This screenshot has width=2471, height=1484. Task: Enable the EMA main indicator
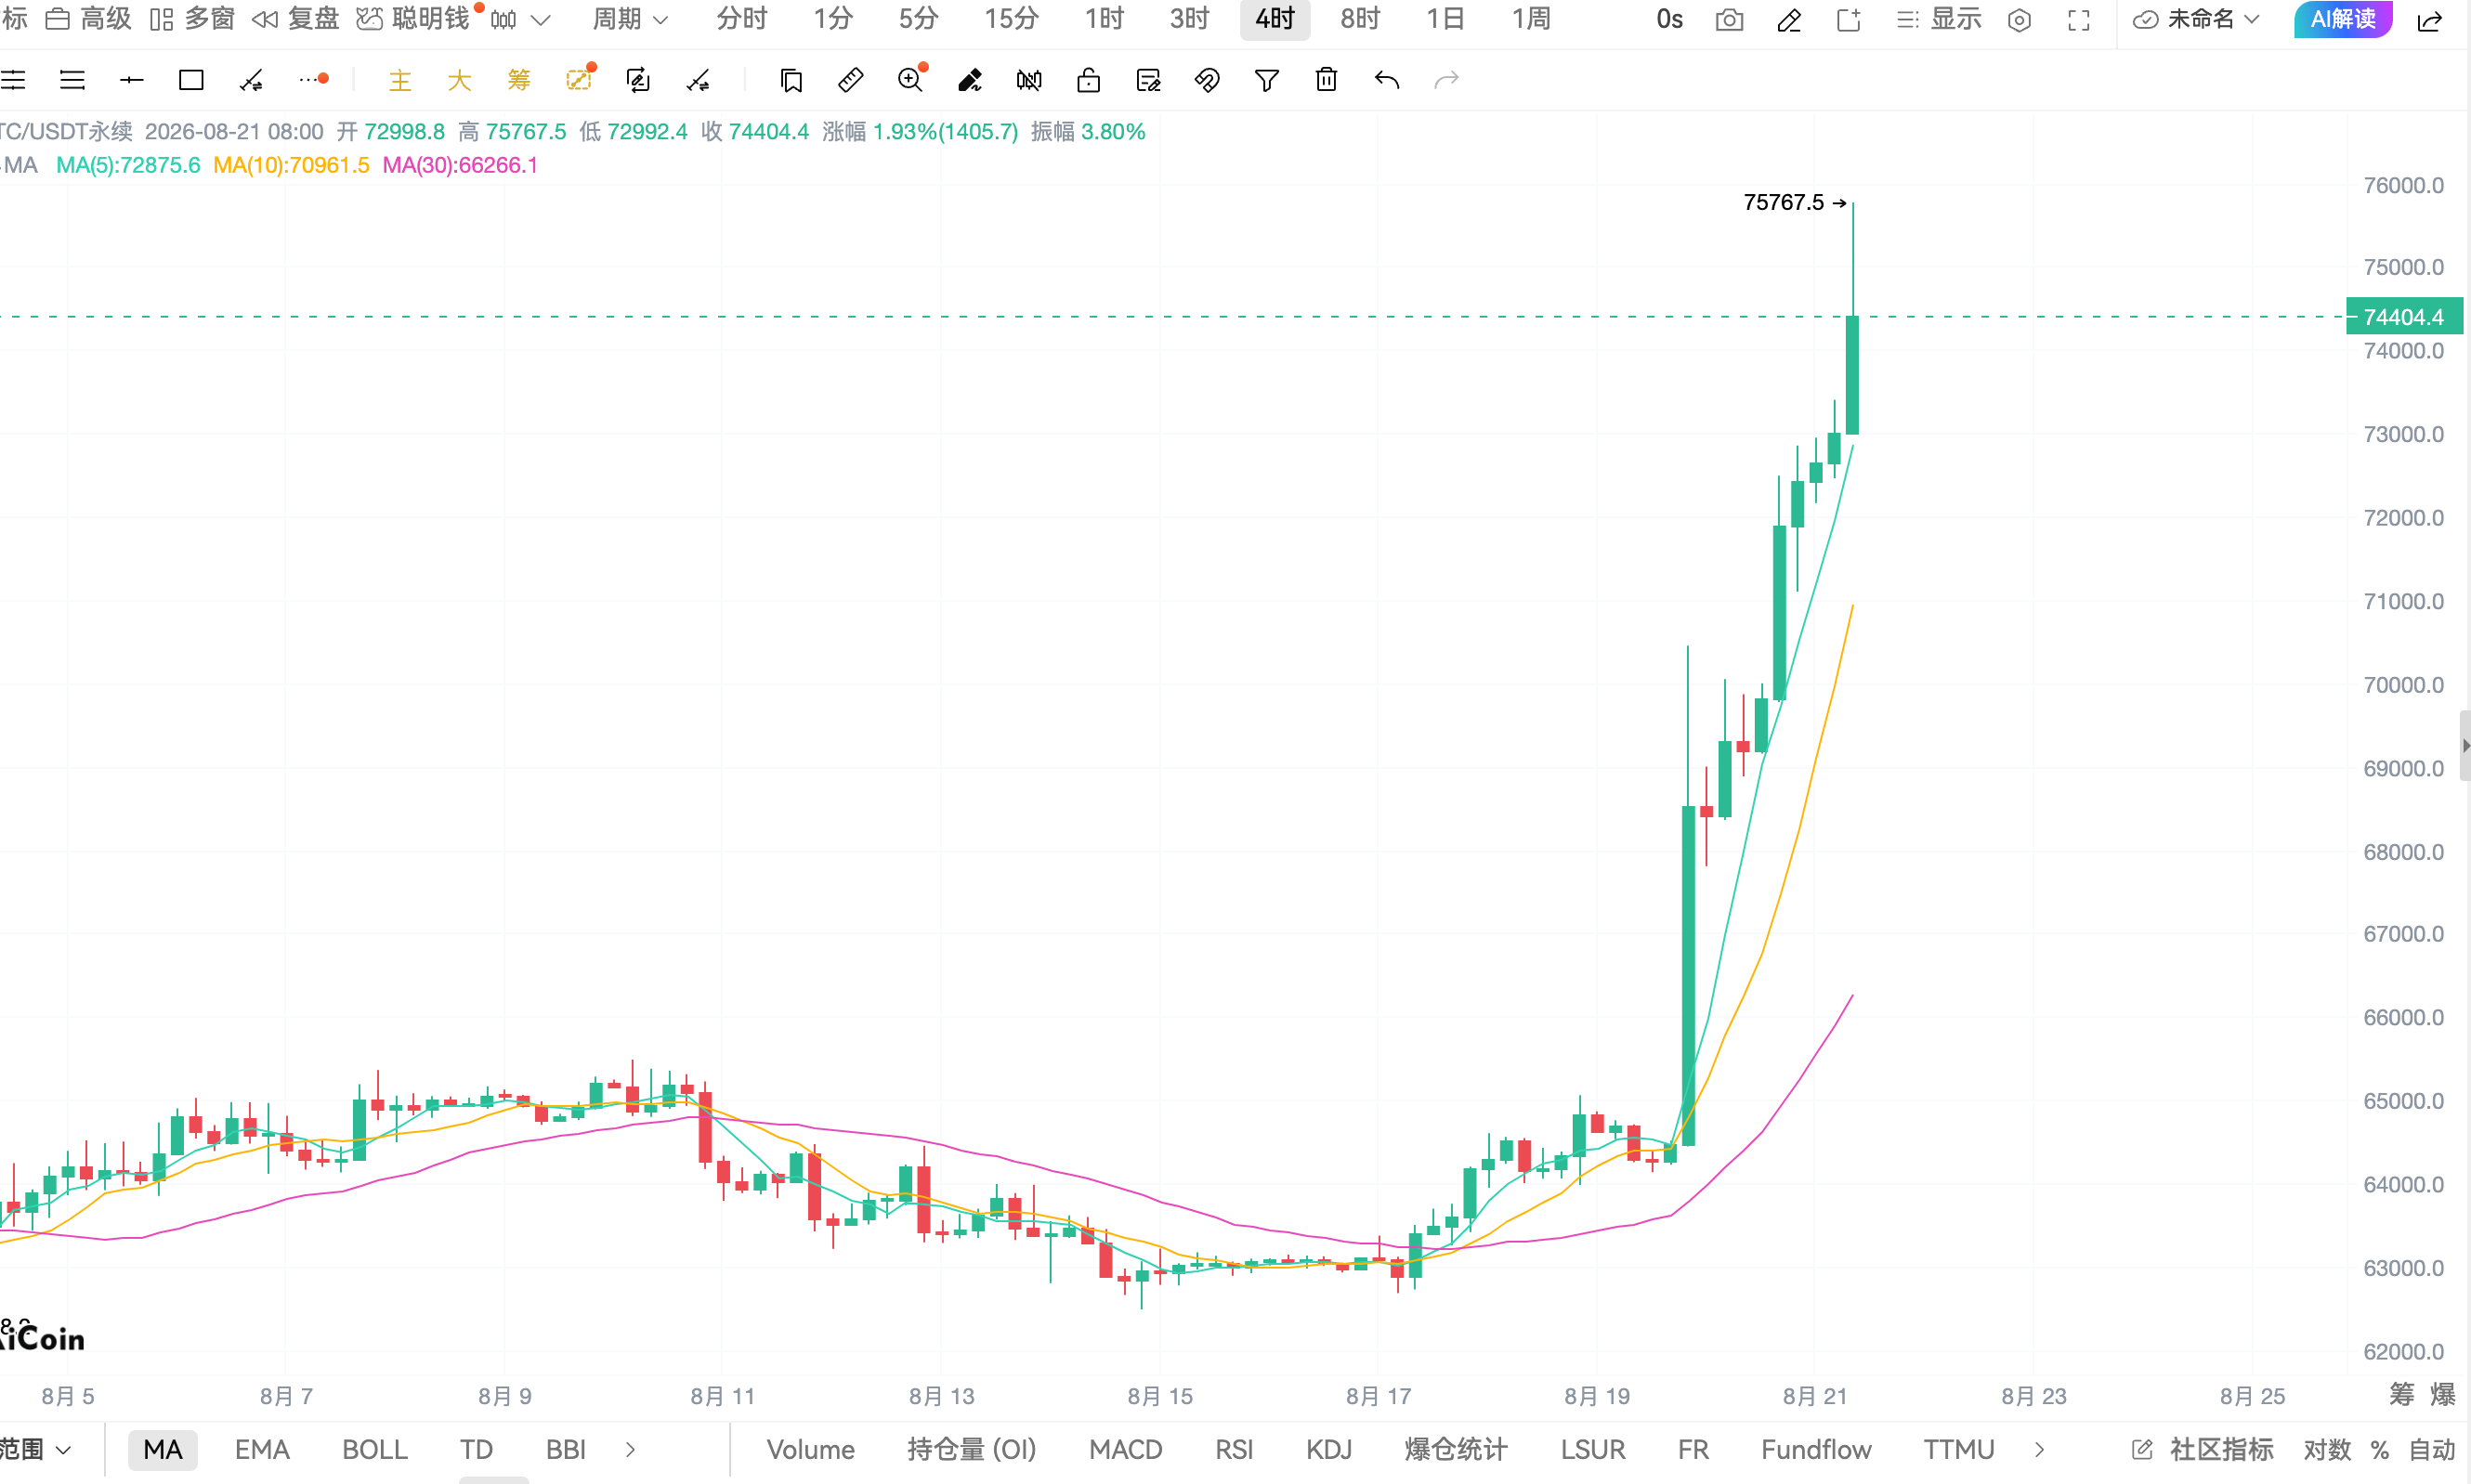point(262,1449)
